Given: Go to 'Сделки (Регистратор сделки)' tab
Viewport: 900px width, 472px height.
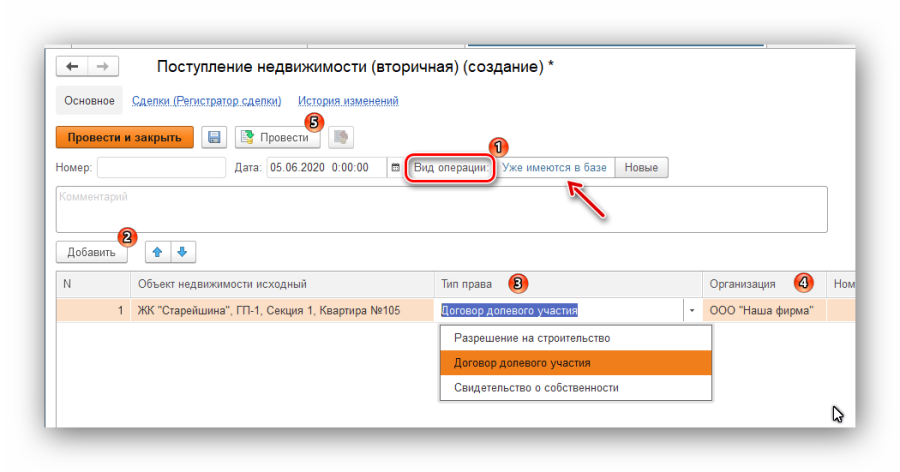Looking at the screenshot, I should 207,101.
